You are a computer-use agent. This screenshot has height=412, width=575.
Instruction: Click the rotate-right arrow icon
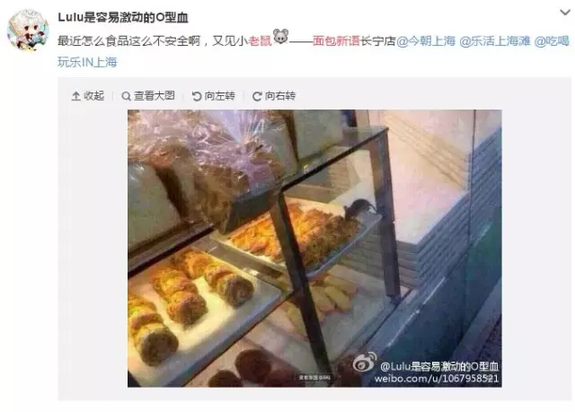point(257,96)
